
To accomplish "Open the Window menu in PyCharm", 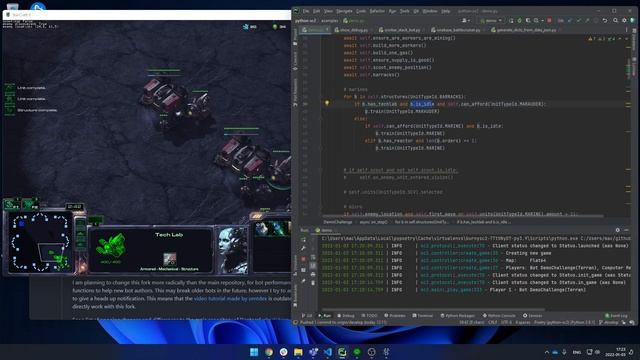I will 430,11.
